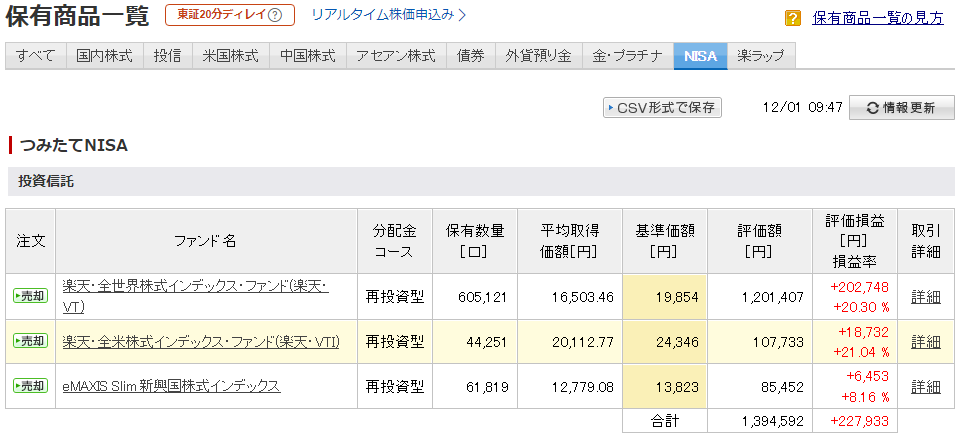Open the 楽ラップ tab

(761, 56)
